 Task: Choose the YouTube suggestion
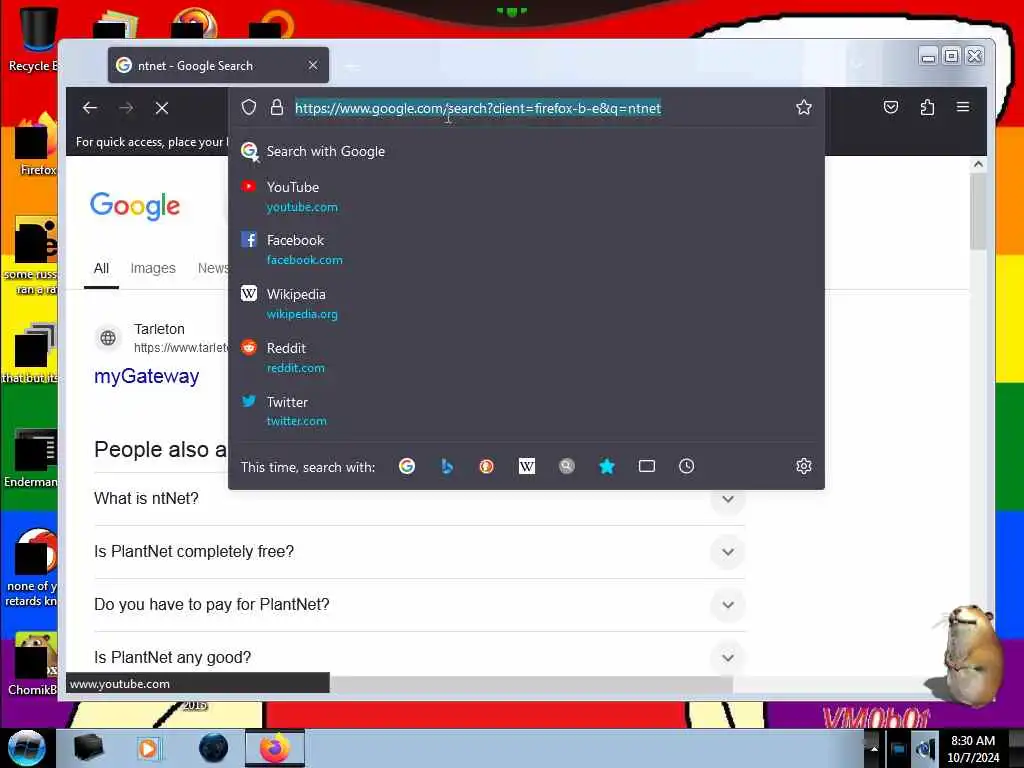click(526, 197)
